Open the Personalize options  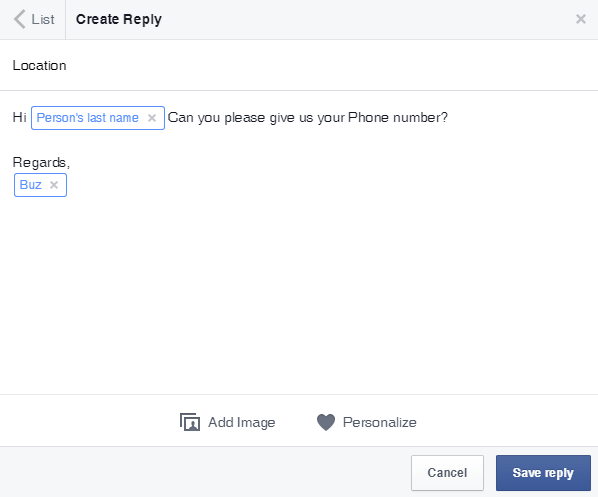click(x=367, y=422)
